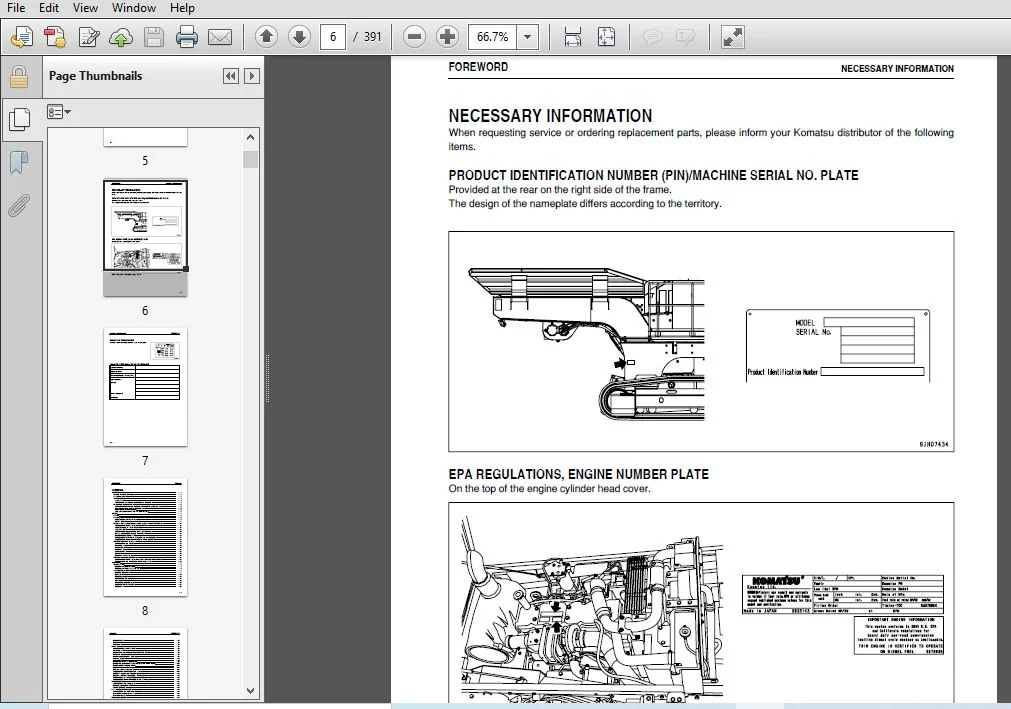Image resolution: width=1011 pixels, height=709 pixels.
Task: Toggle the Page Thumbnails panel icon
Action: (19, 119)
